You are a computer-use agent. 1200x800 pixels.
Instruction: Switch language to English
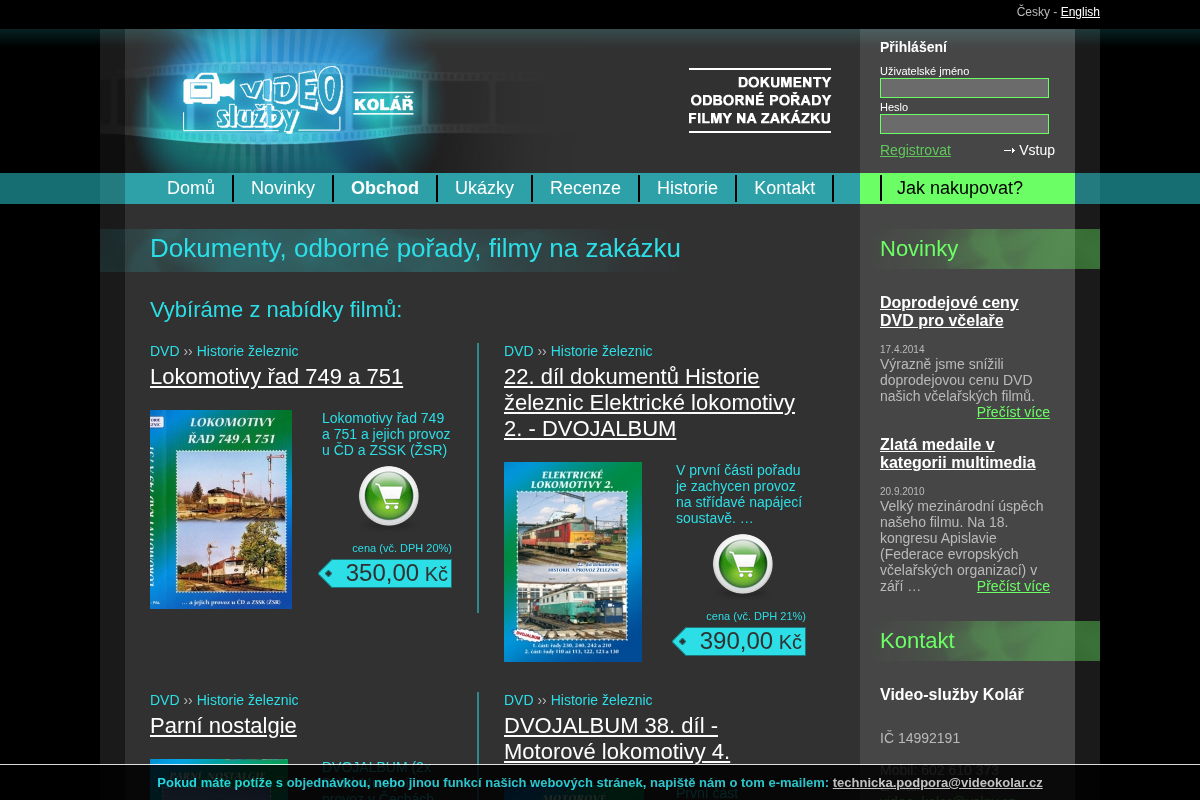pyautogui.click(x=1080, y=12)
